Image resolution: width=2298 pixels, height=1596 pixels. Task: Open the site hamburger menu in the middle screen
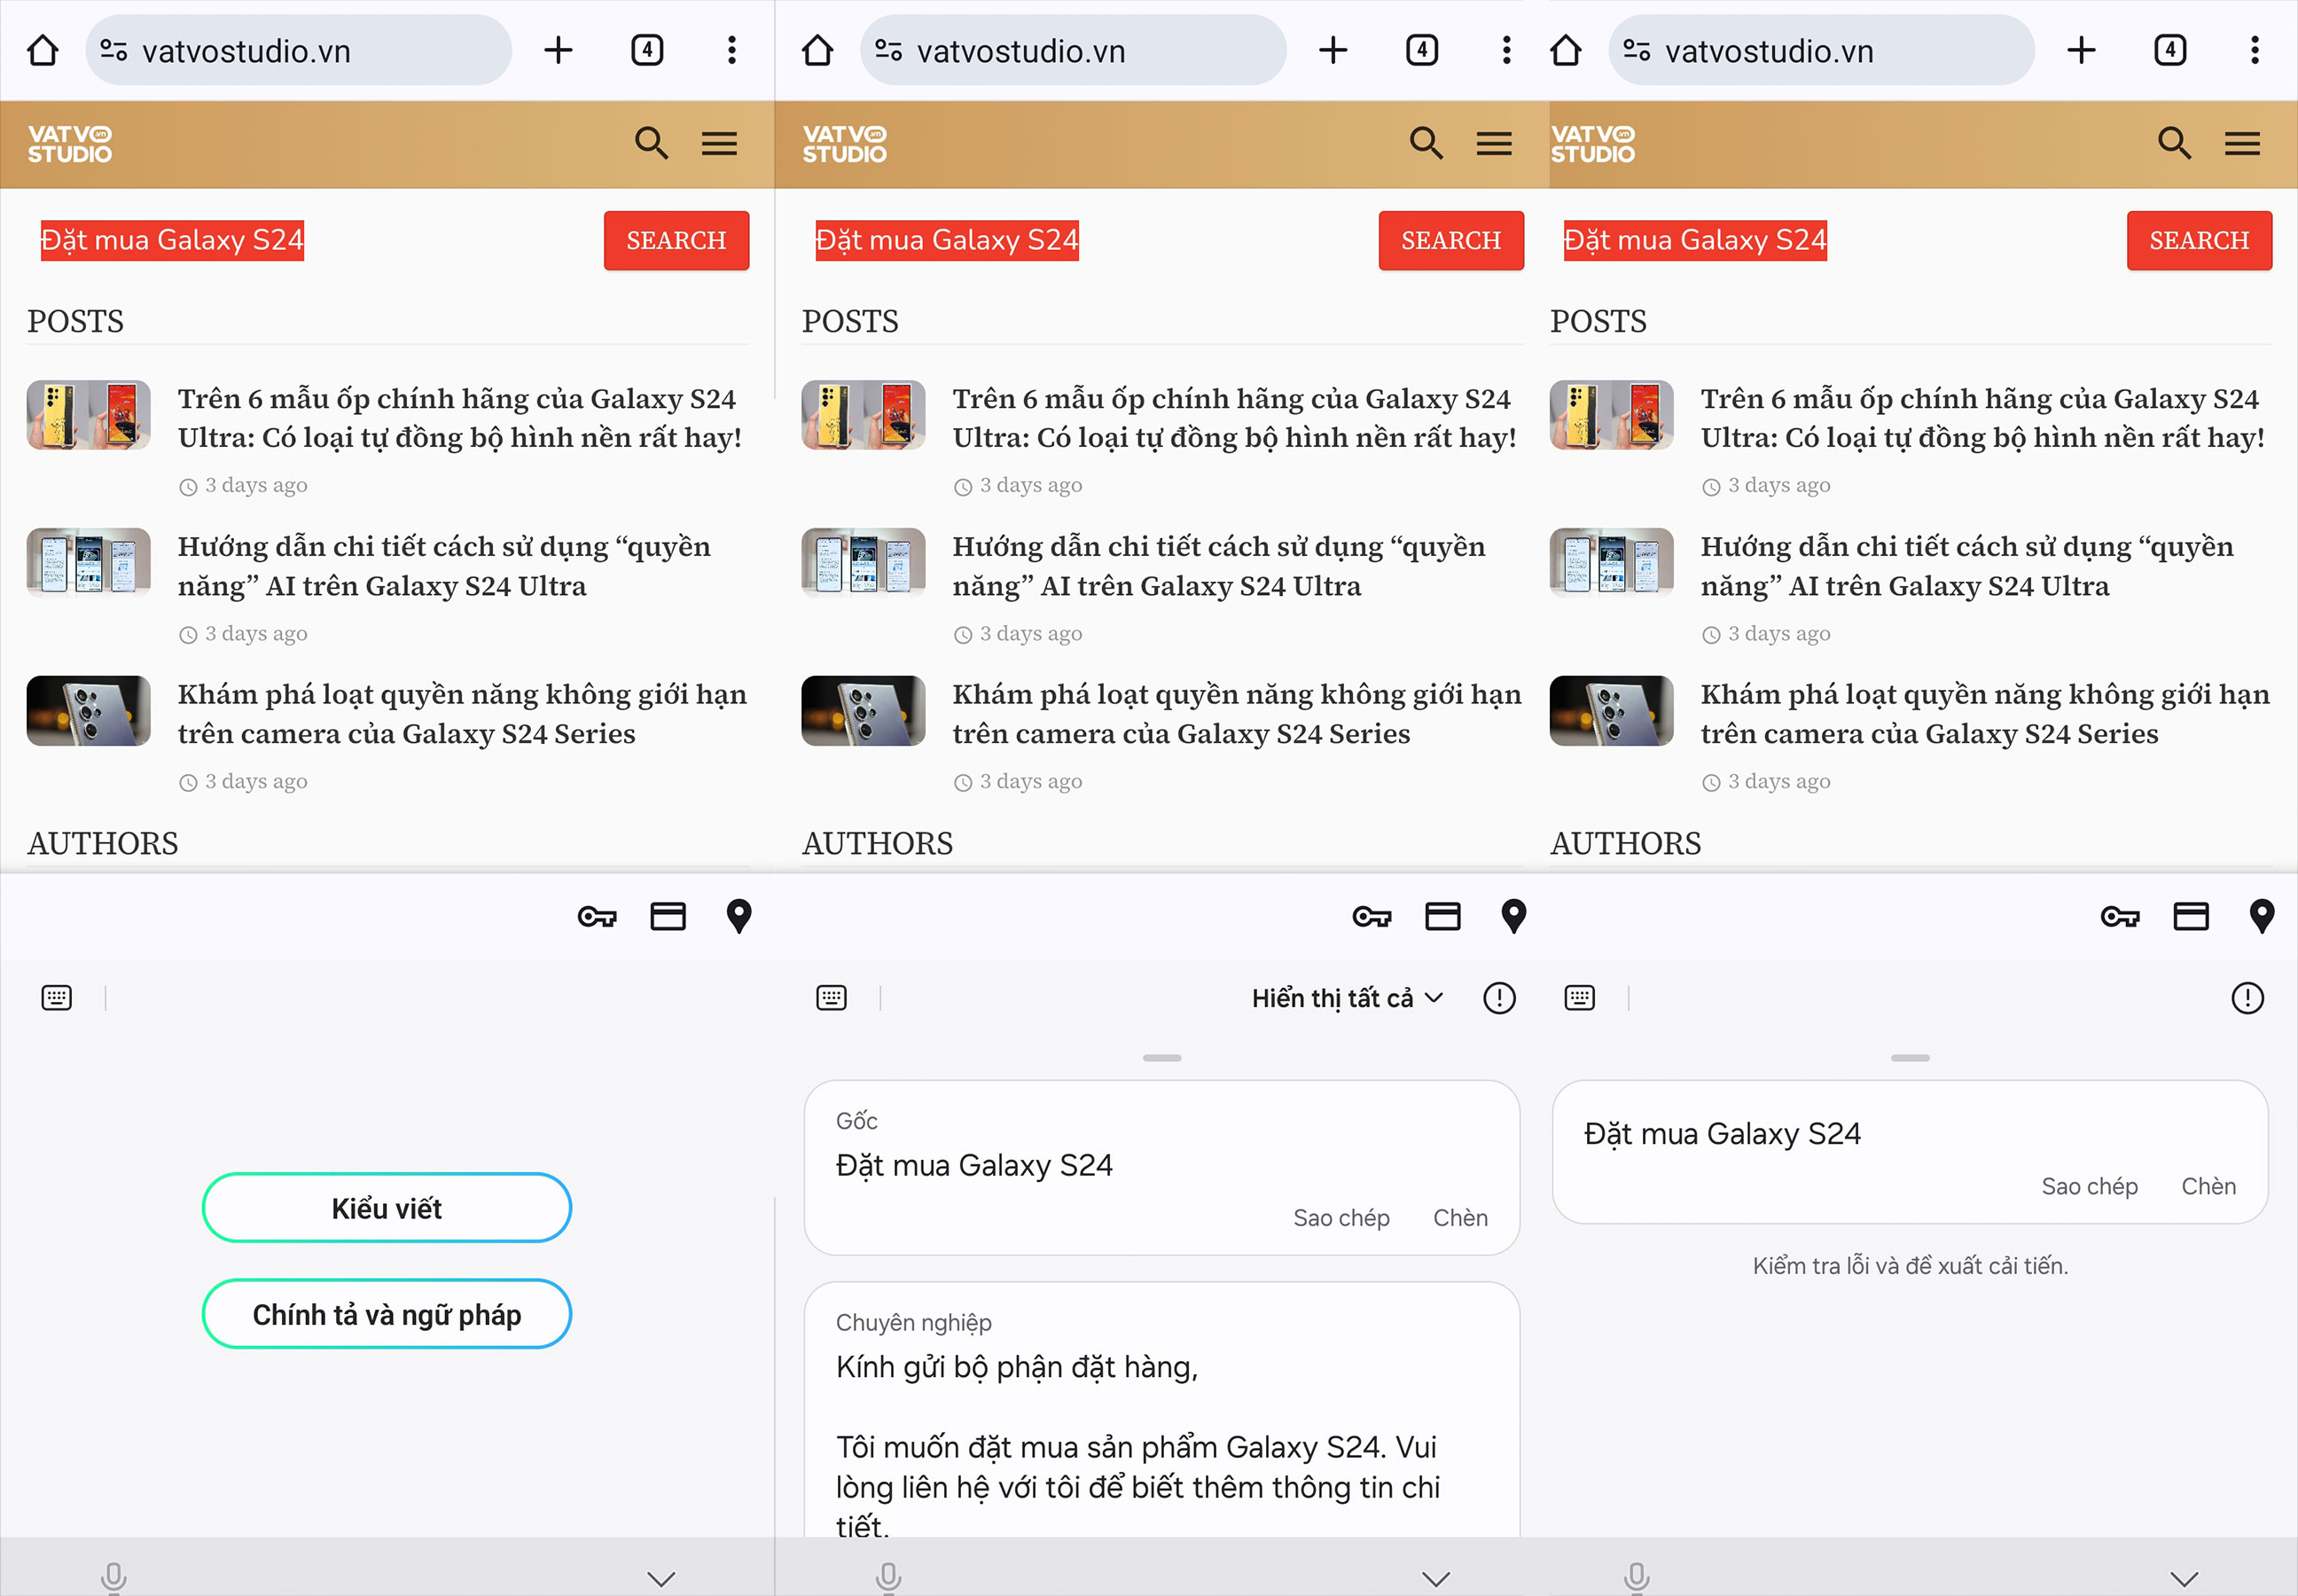click(x=1494, y=144)
